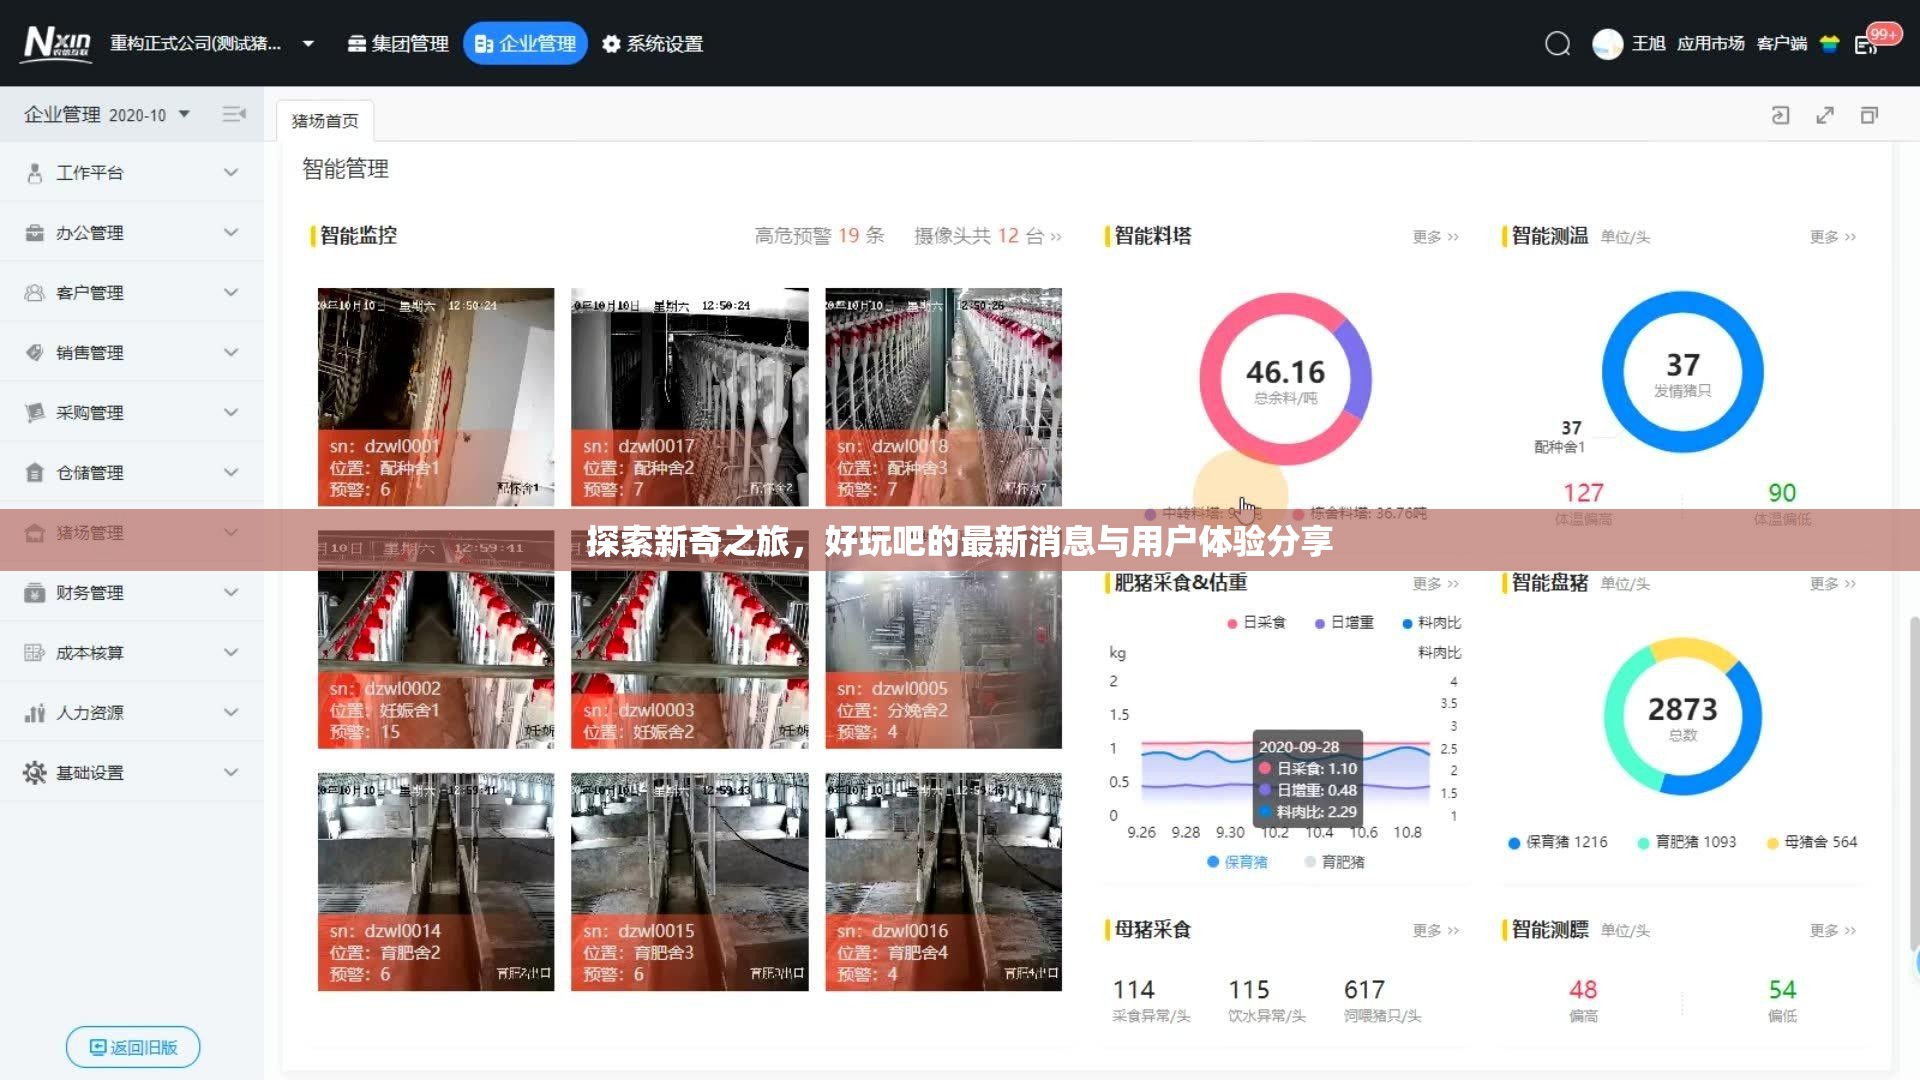Screen dimensions: 1920x1080
Task: Select the 猪场首页 page tab
Action: tap(325, 121)
